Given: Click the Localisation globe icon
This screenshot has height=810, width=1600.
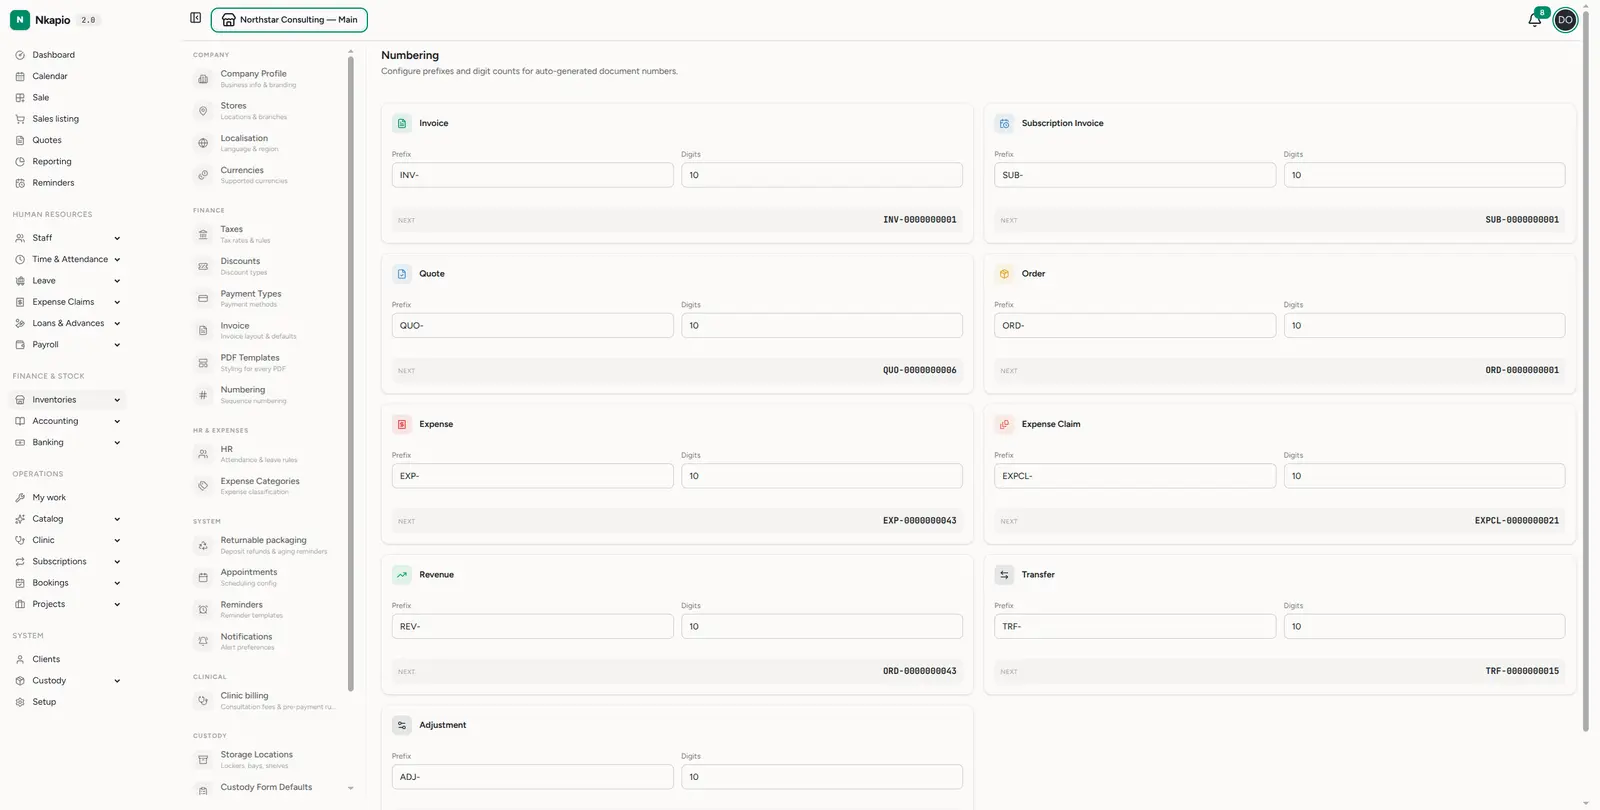Looking at the screenshot, I should click(203, 143).
